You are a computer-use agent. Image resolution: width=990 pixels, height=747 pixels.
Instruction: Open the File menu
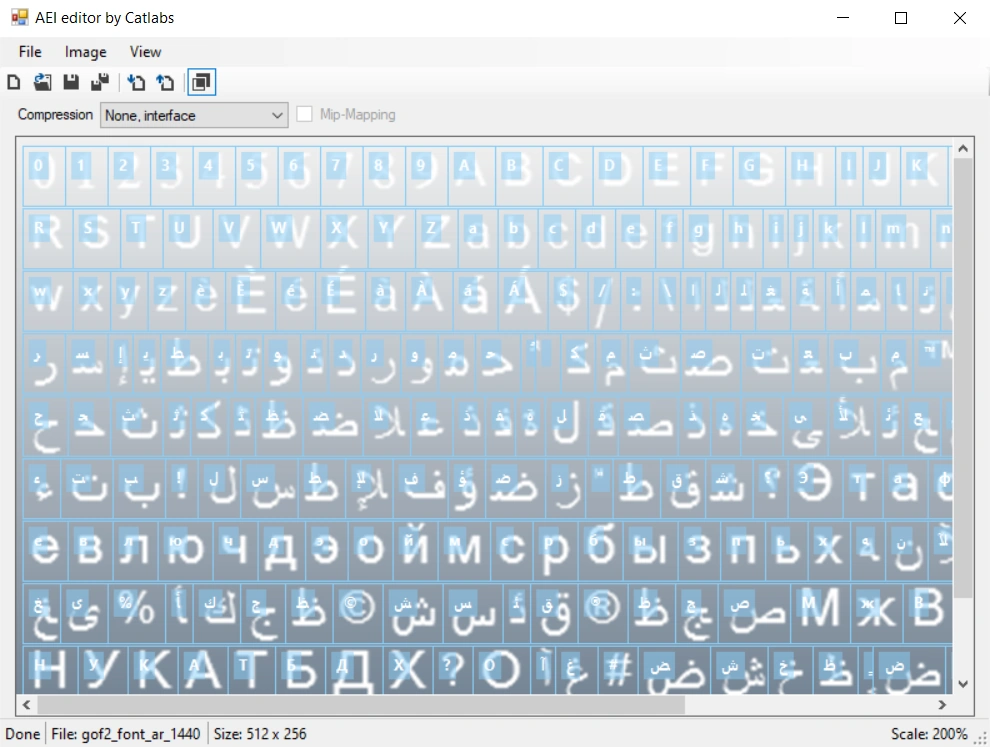click(30, 52)
